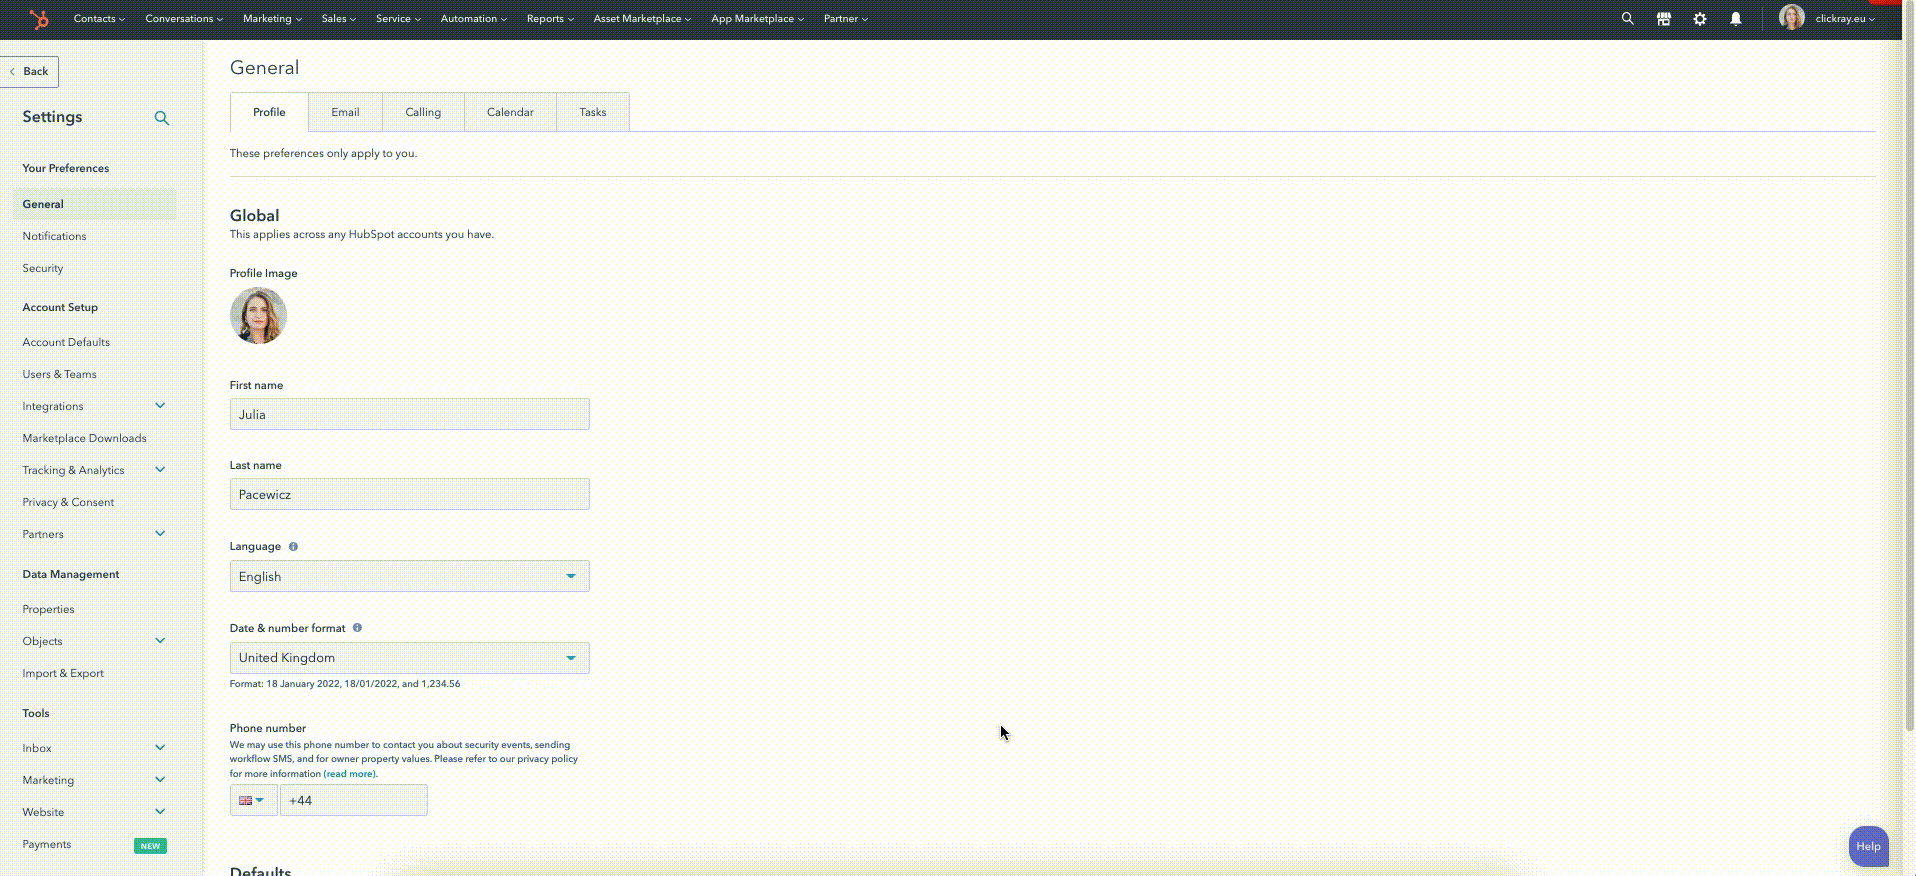Image resolution: width=1916 pixels, height=876 pixels.
Task: Switch to the Tasks tab
Action: coord(593,112)
